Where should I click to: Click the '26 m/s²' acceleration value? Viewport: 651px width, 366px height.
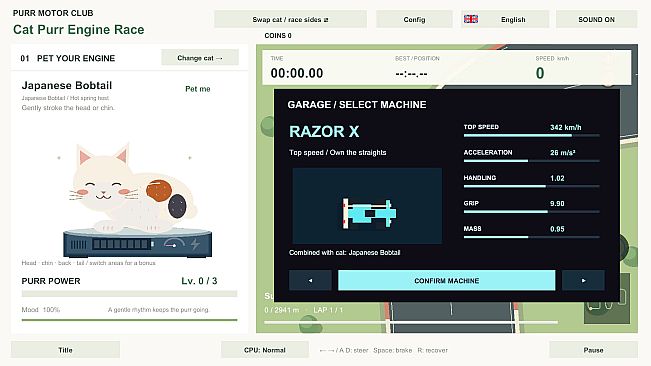click(x=563, y=153)
